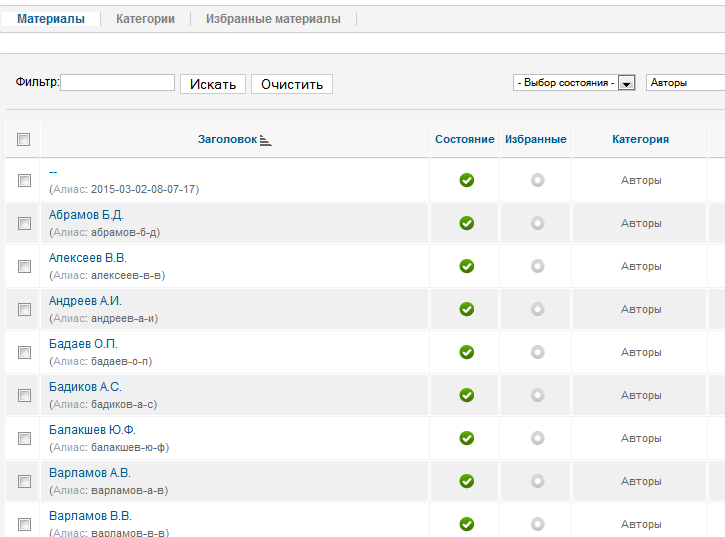This screenshot has height=537, width=725.
Task: Mark Балакшев Ю.Ф. as featured
Action: coord(537,438)
